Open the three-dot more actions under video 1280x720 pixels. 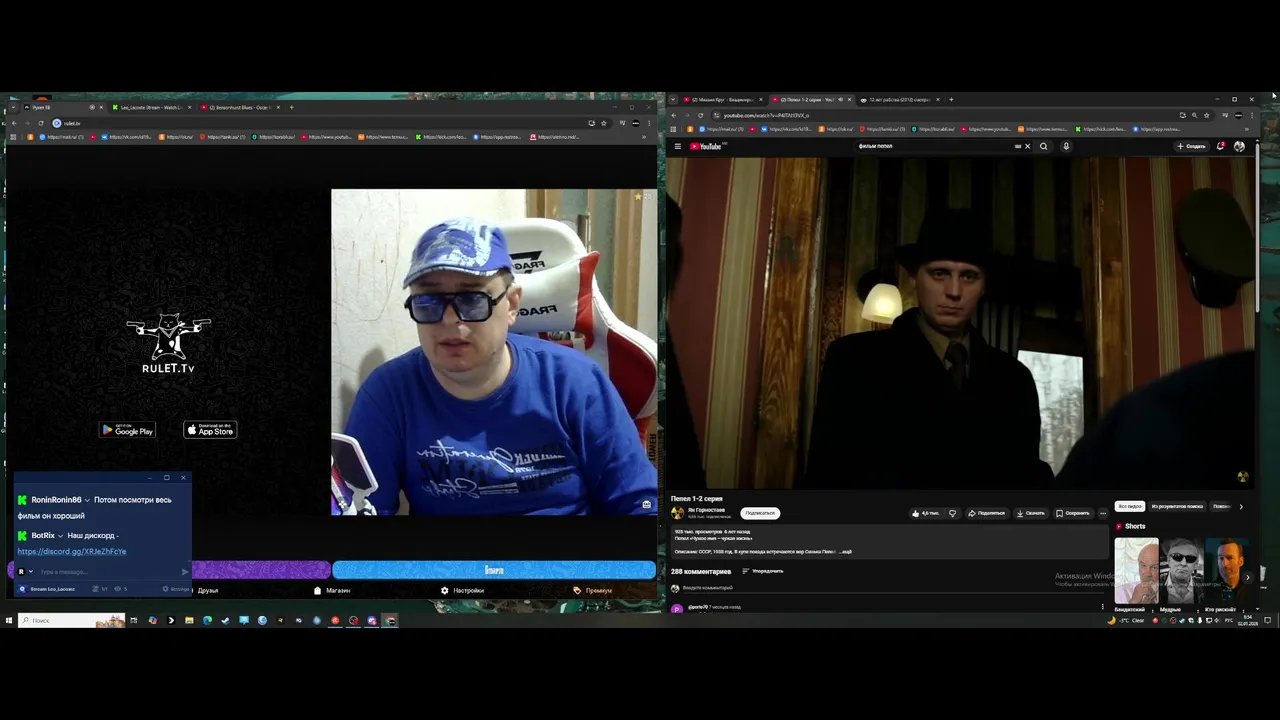point(1103,513)
